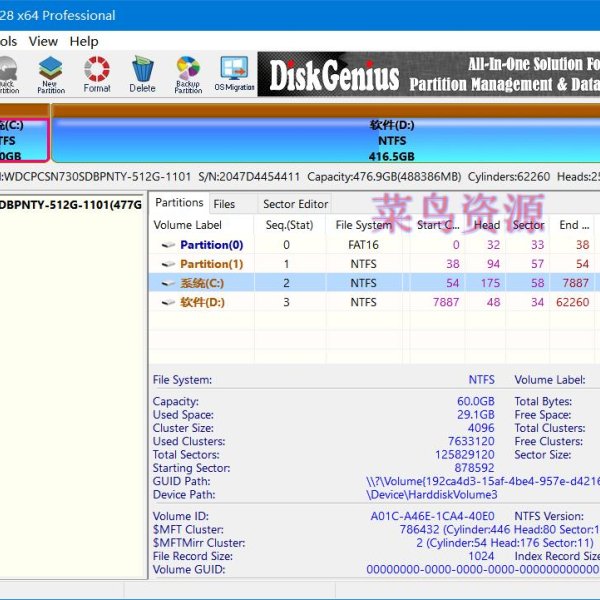
Task: Select disk node DBPNTY-512G-1101 in tree
Action: [71, 205]
